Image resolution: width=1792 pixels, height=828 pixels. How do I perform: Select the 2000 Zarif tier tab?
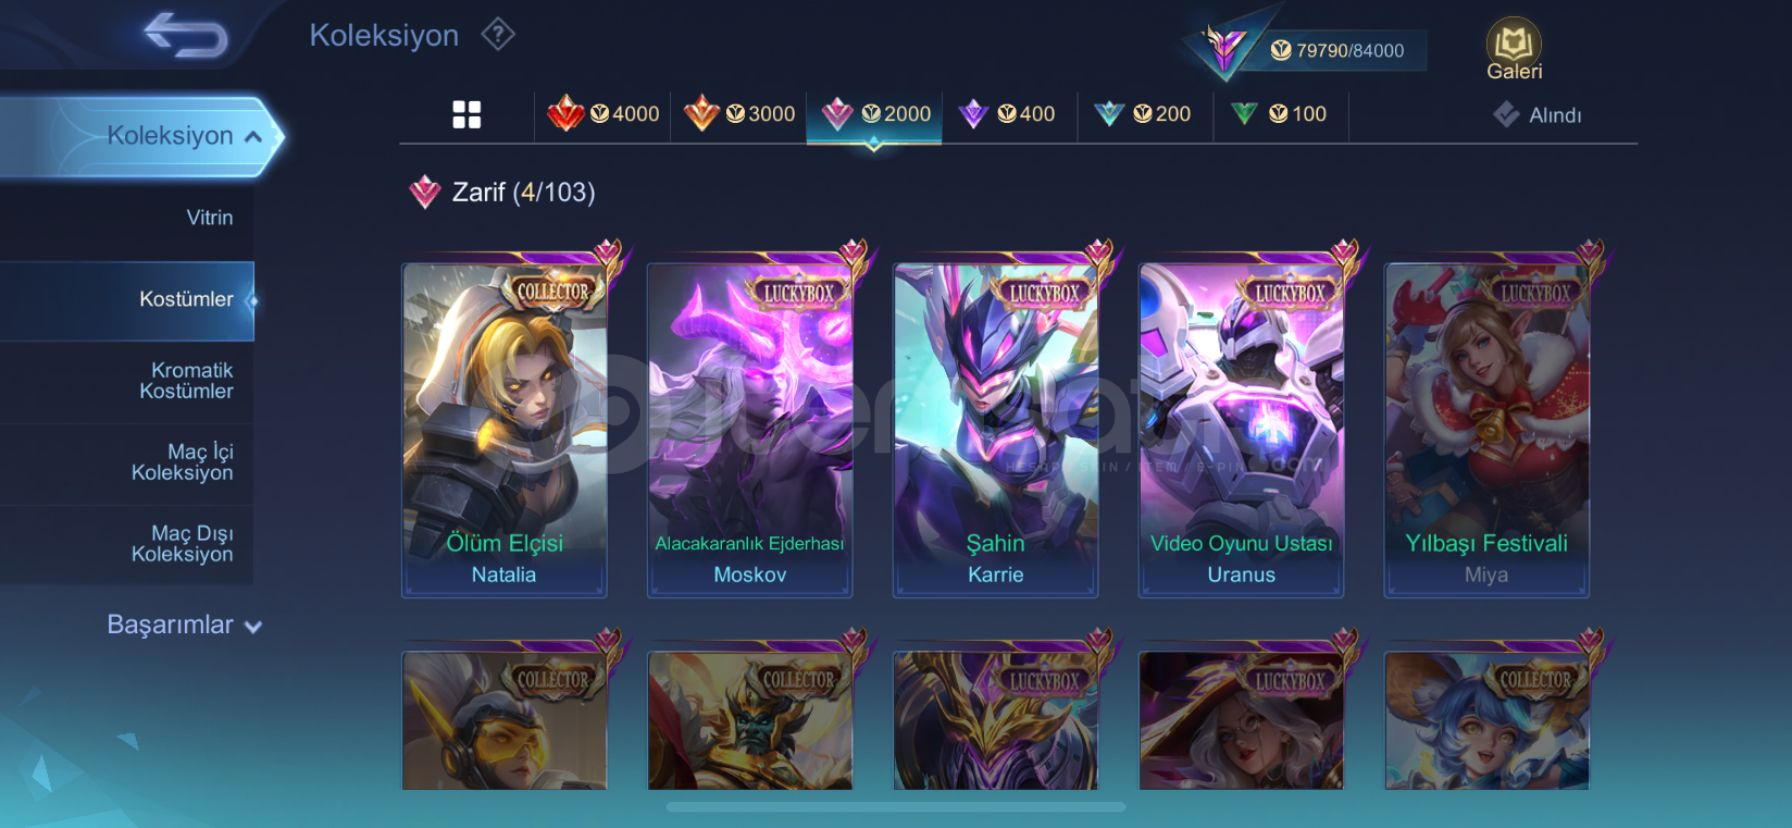[874, 116]
